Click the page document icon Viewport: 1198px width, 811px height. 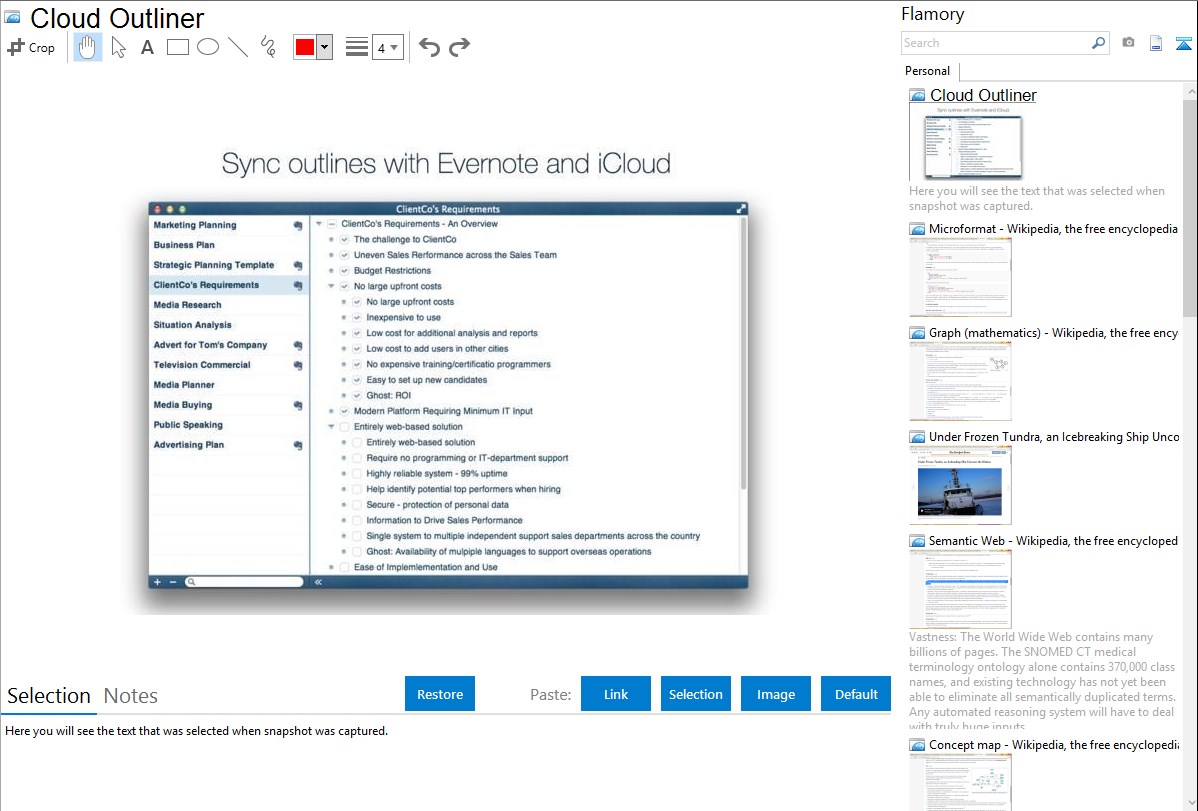tap(1156, 43)
